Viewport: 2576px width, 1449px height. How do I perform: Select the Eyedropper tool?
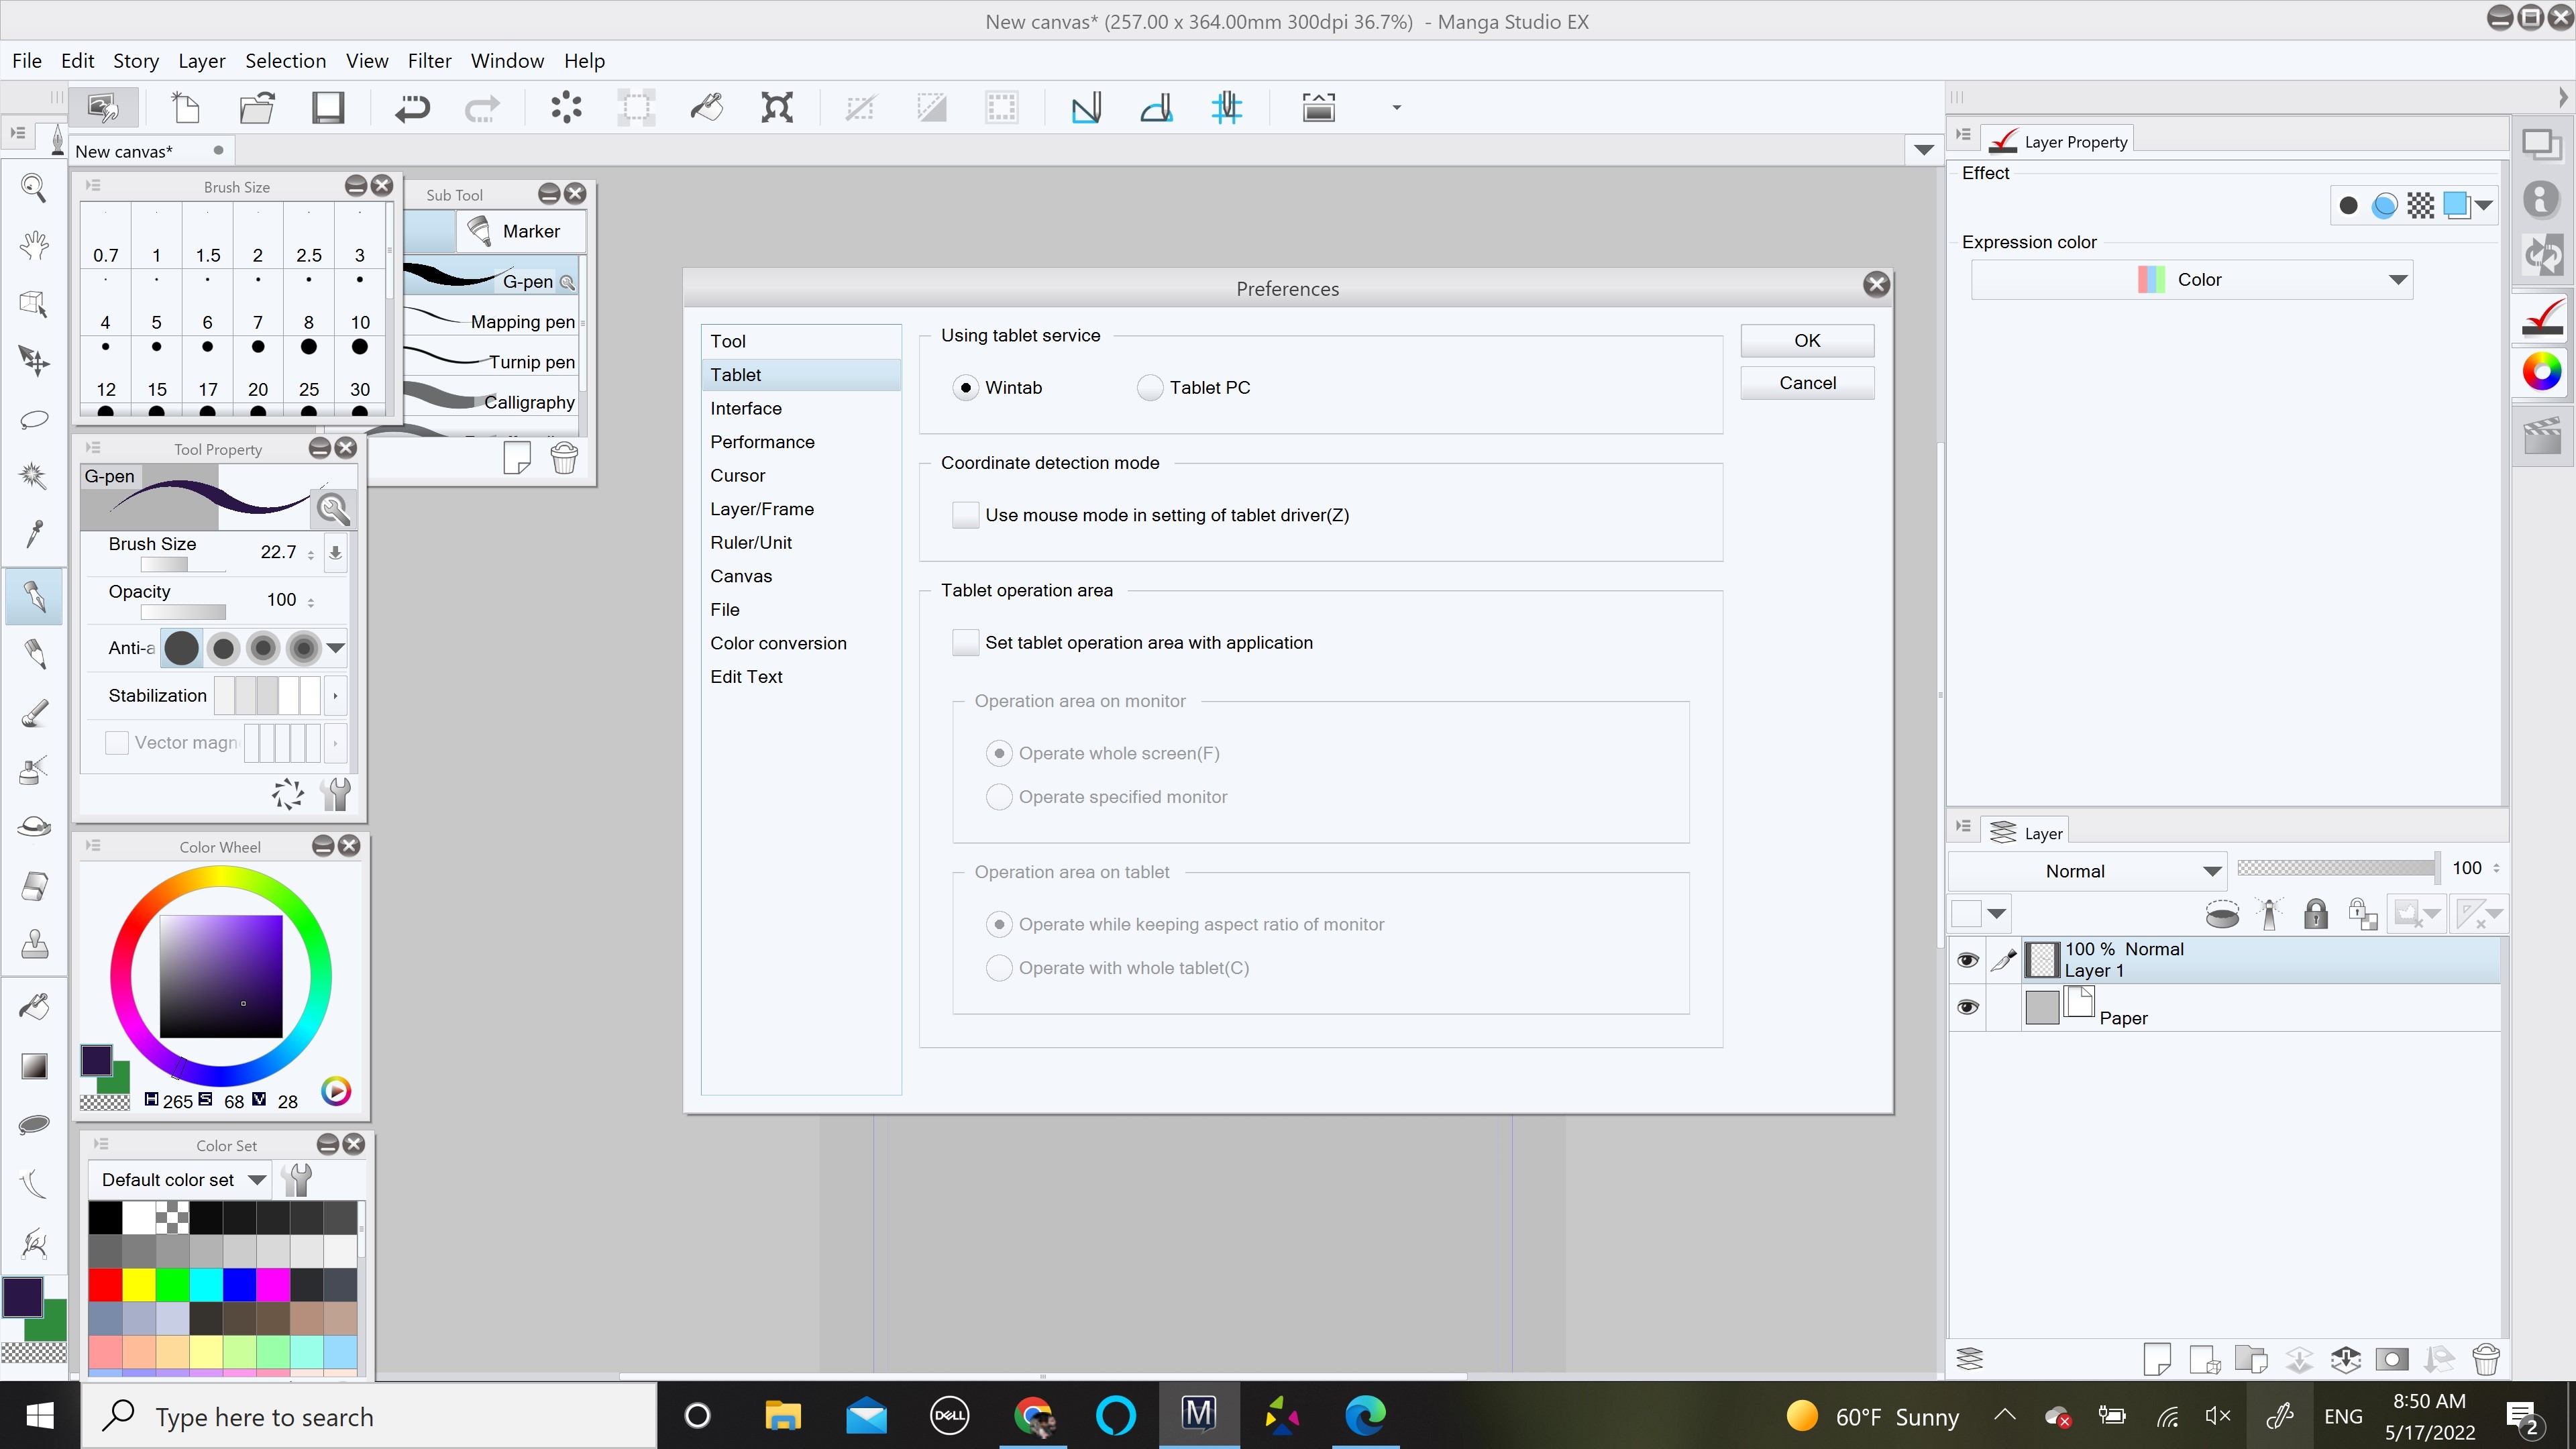[x=34, y=533]
